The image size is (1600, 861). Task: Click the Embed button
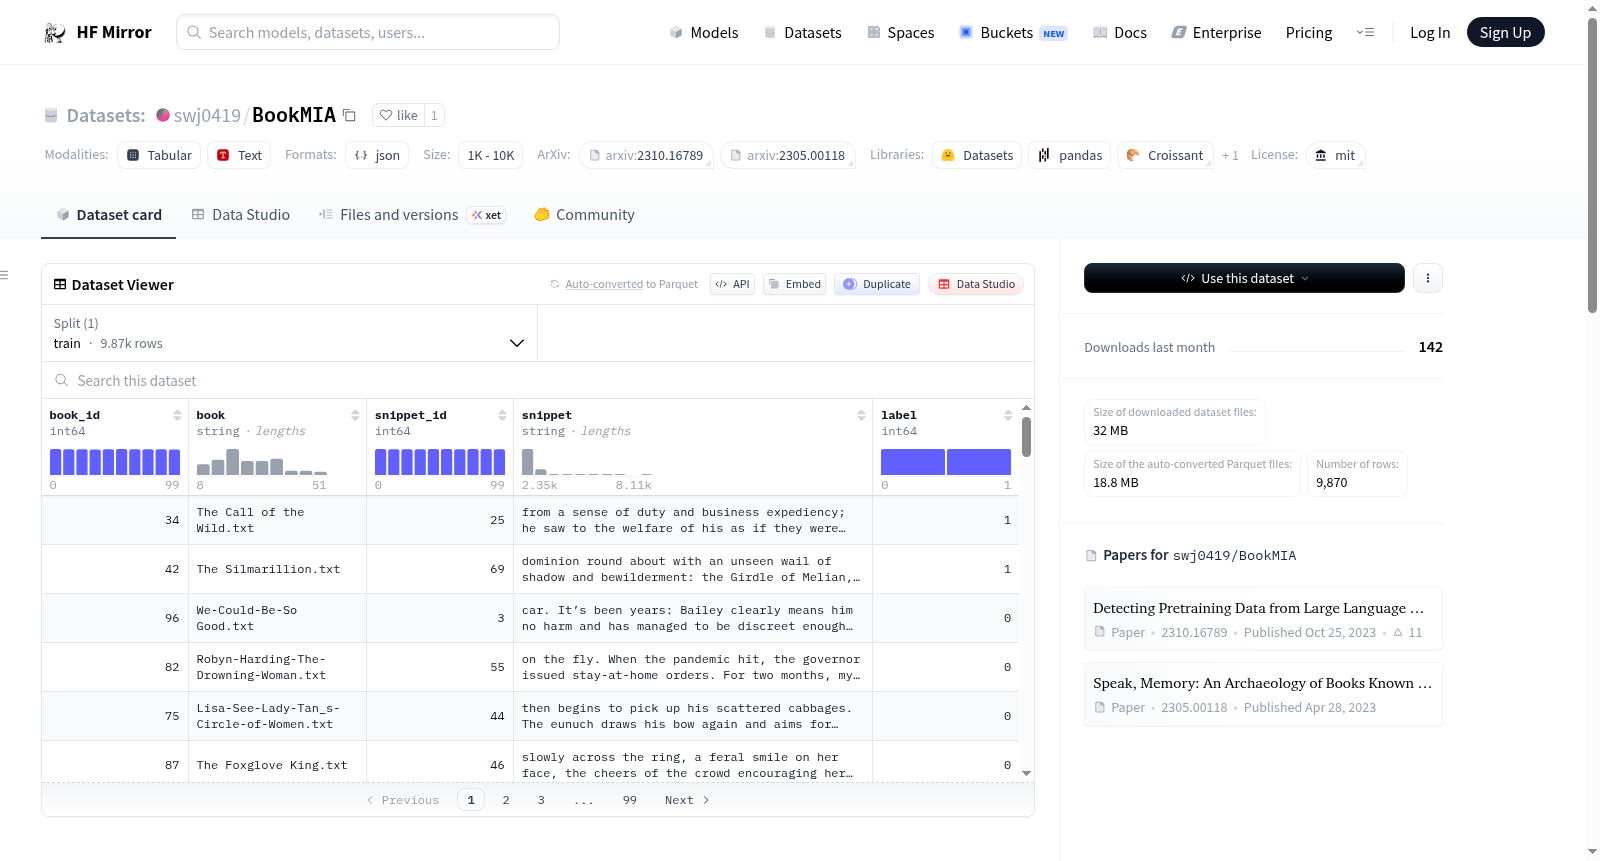point(794,284)
